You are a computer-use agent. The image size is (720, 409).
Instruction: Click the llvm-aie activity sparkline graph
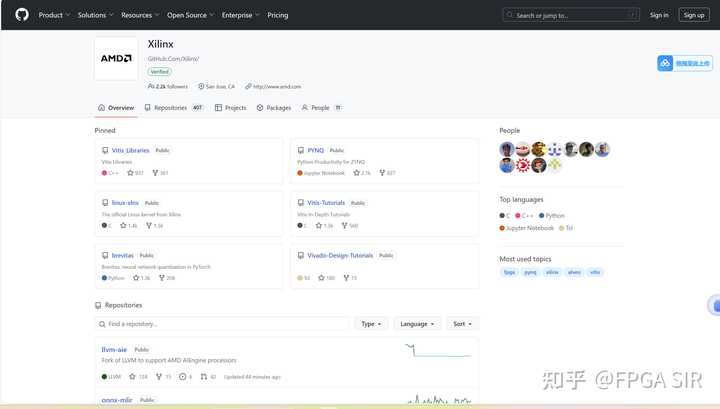coord(438,350)
